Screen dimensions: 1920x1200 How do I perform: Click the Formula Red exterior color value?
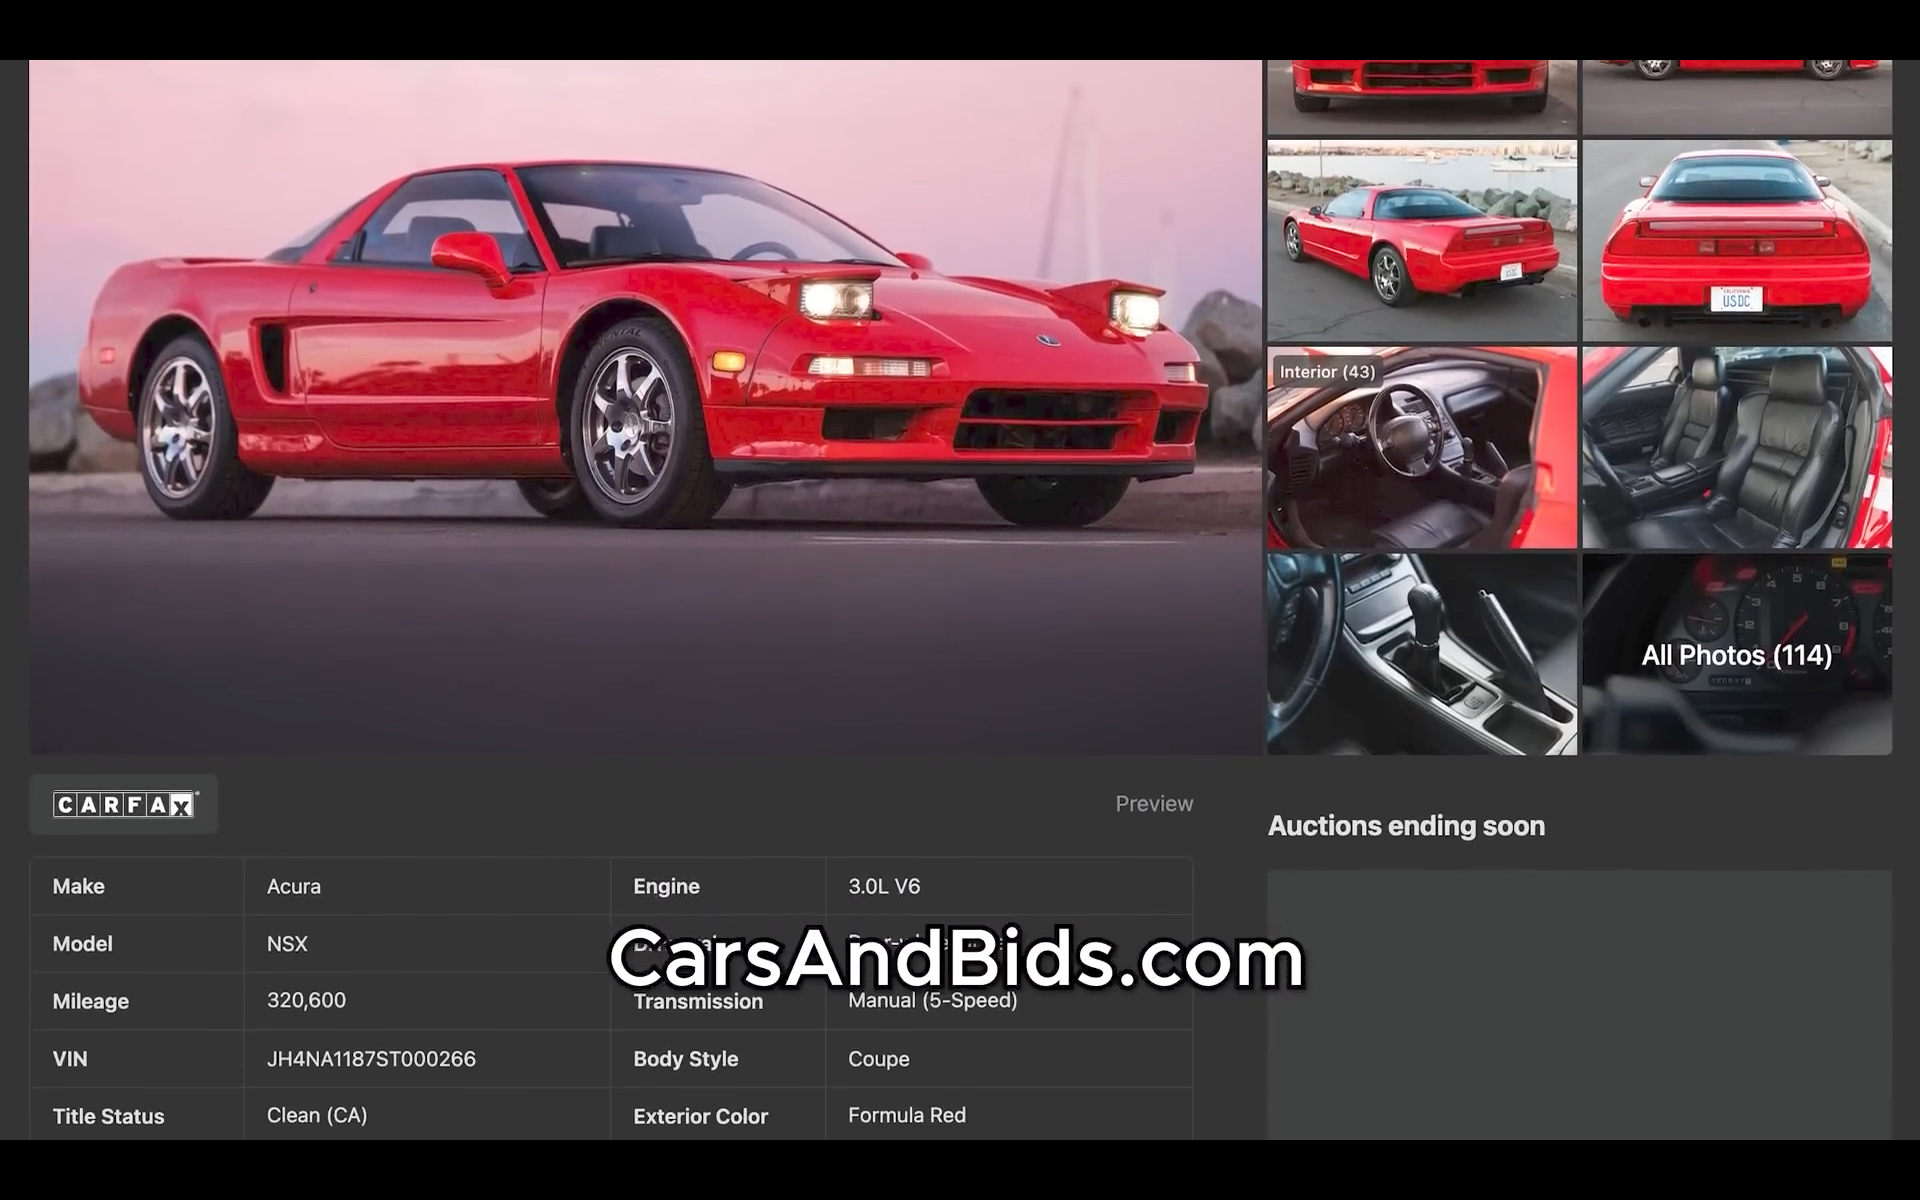coord(906,1115)
